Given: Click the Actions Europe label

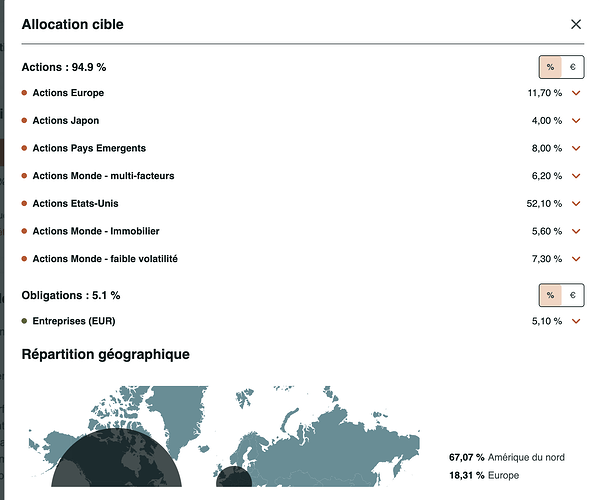Looking at the screenshot, I should pos(68,93).
